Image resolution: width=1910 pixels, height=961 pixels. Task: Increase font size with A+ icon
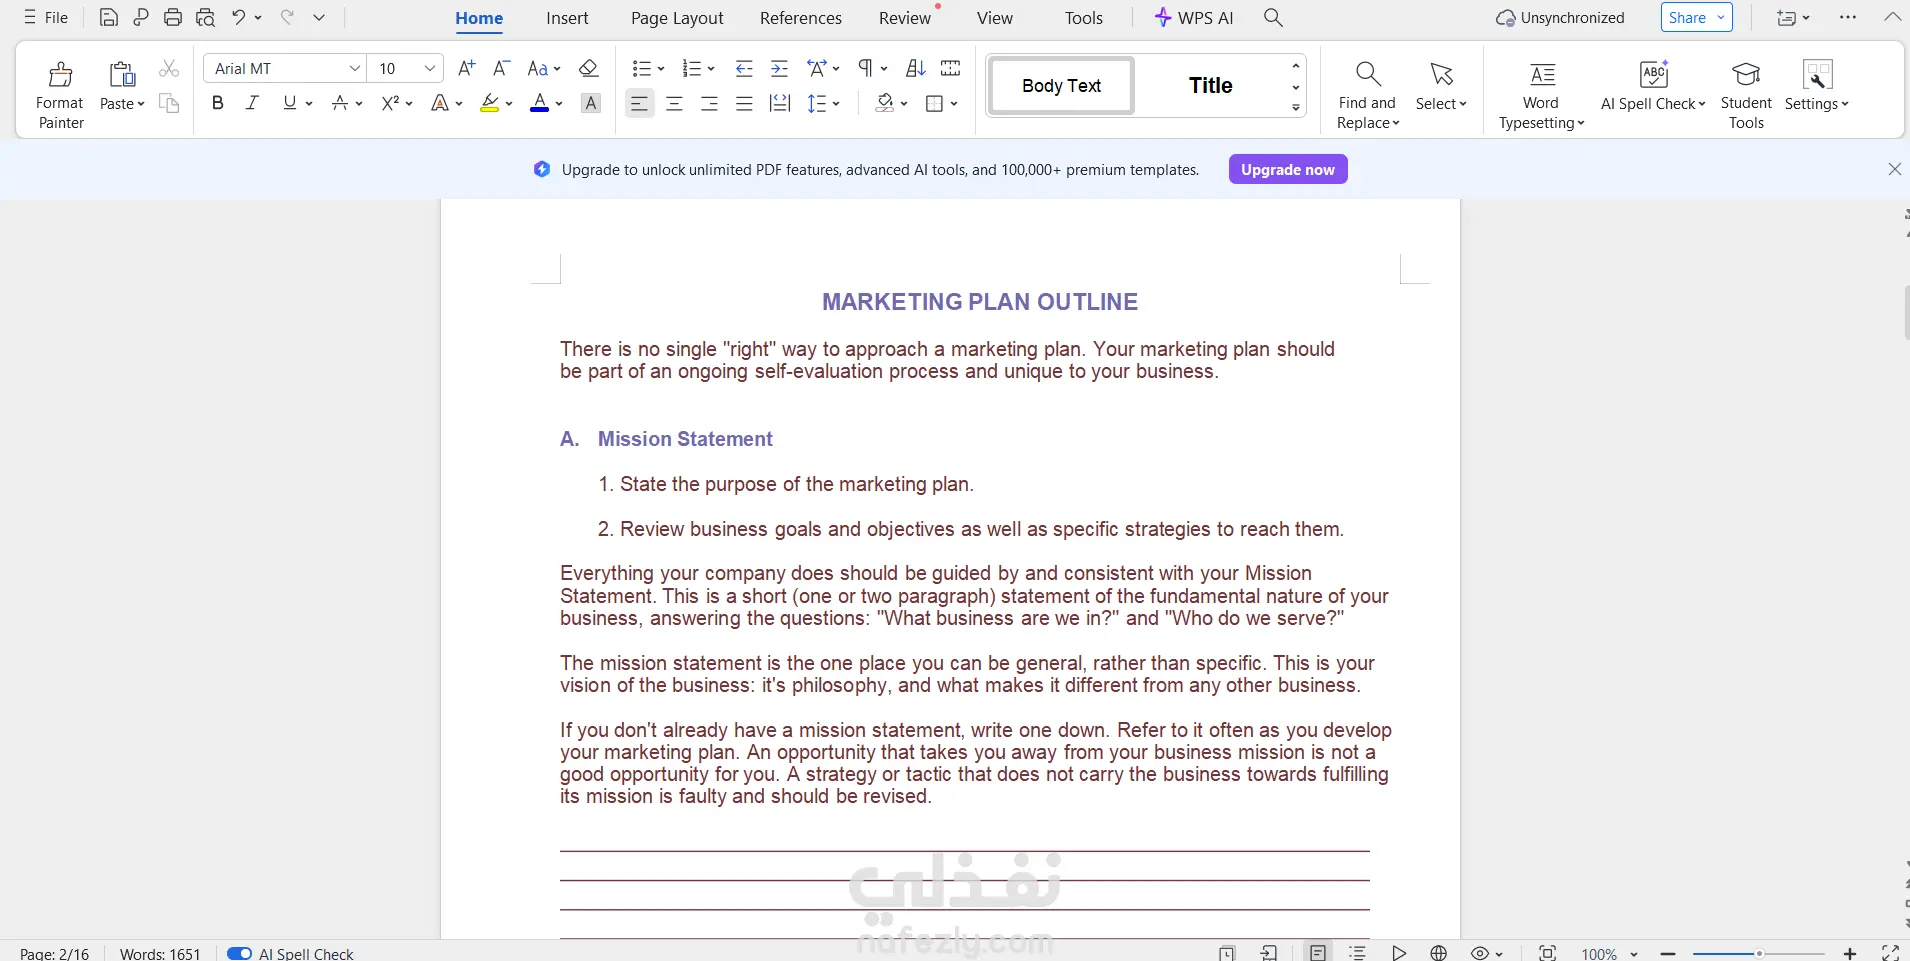(466, 68)
